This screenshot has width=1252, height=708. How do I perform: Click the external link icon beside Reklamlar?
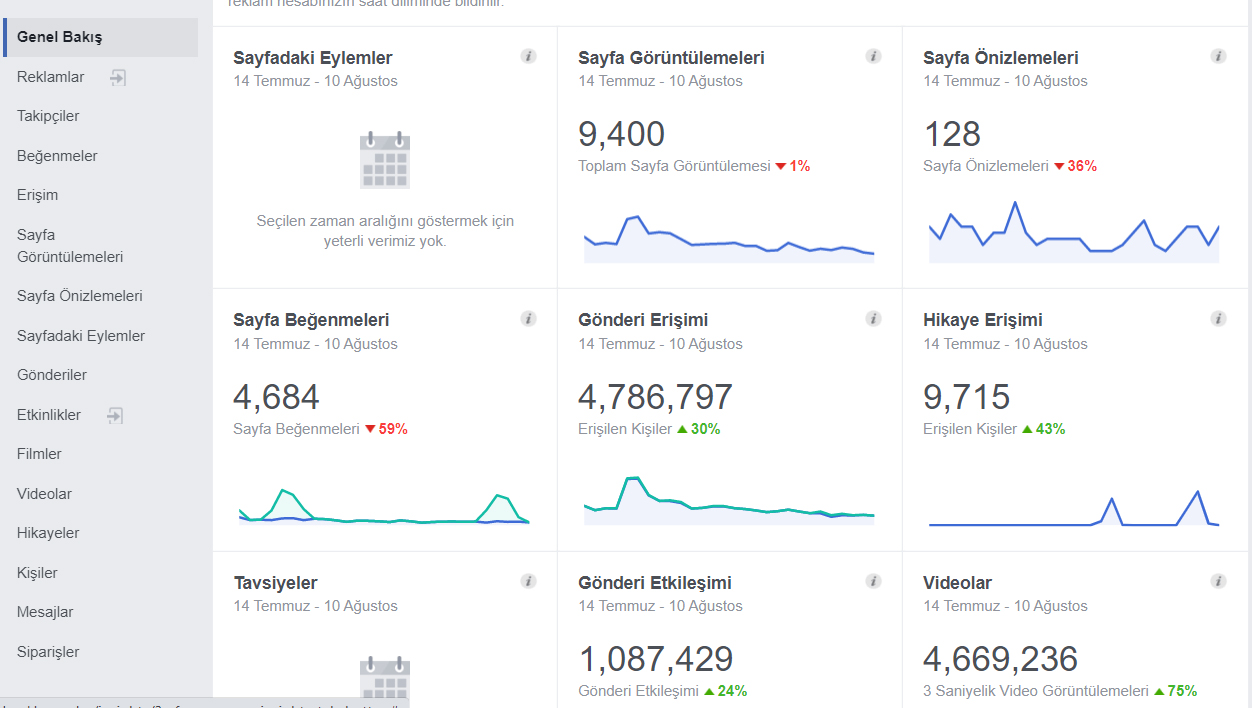pyautogui.click(x=117, y=77)
